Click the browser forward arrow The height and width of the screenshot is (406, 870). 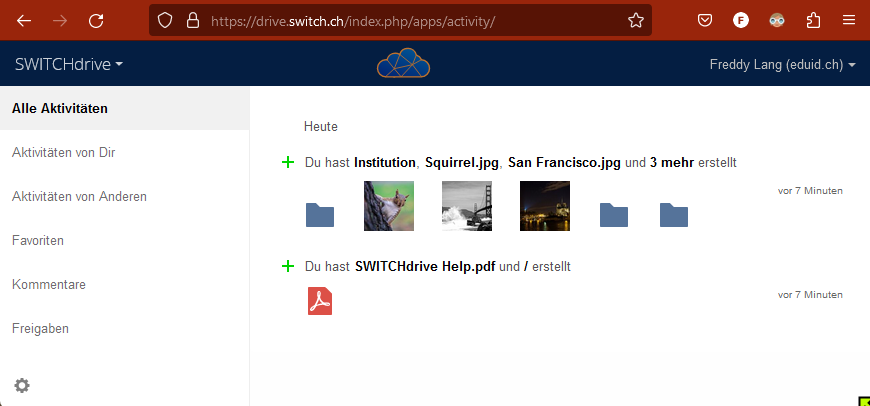tap(60, 21)
